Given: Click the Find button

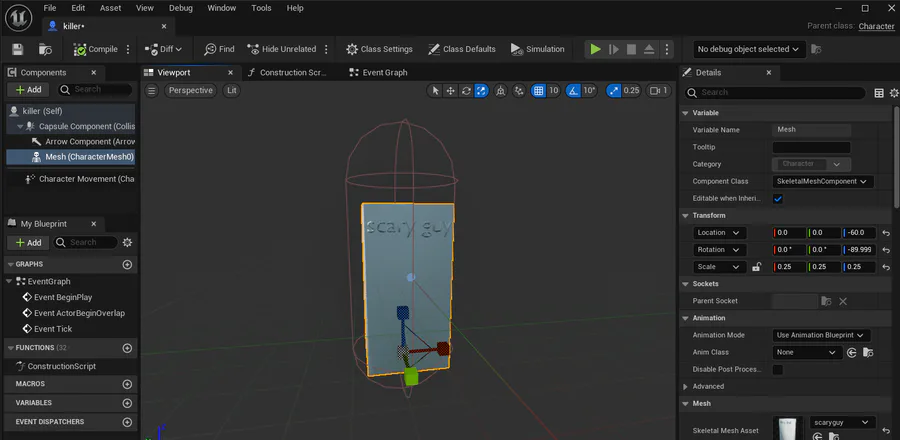Looking at the screenshot, I should click(x=219, y=49).
